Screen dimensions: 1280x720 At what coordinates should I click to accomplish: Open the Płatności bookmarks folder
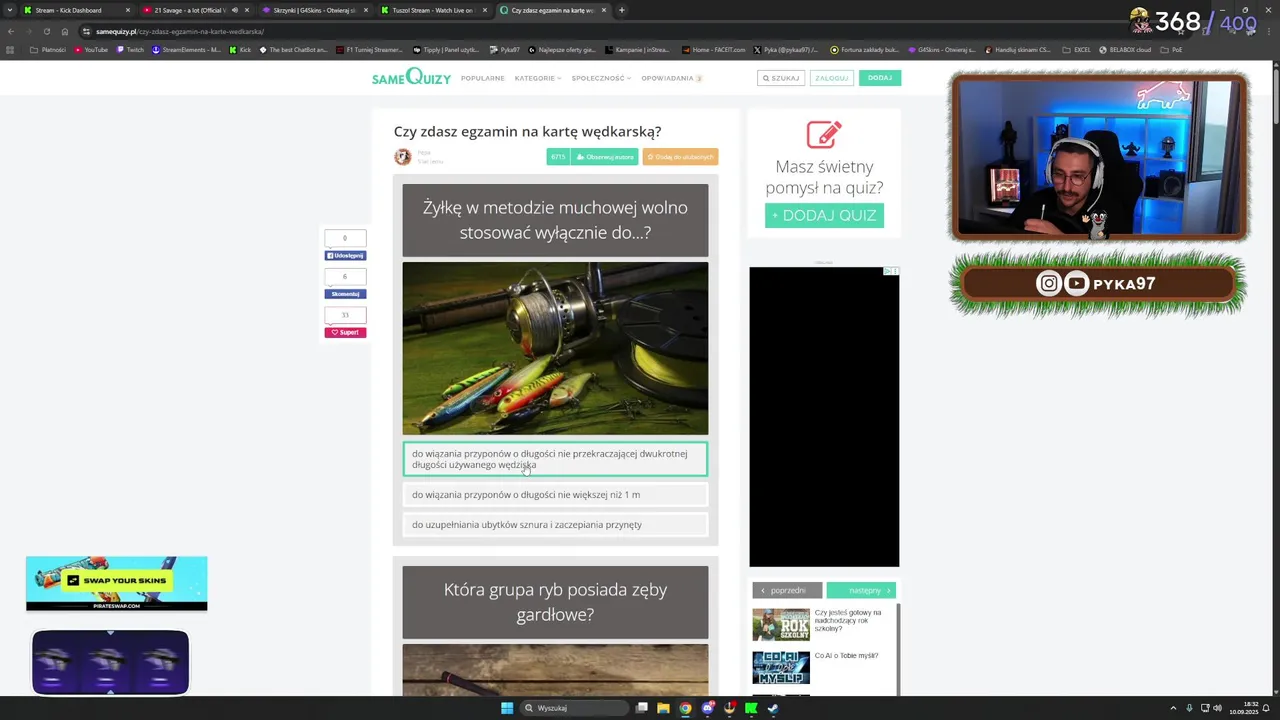(48, 49)
